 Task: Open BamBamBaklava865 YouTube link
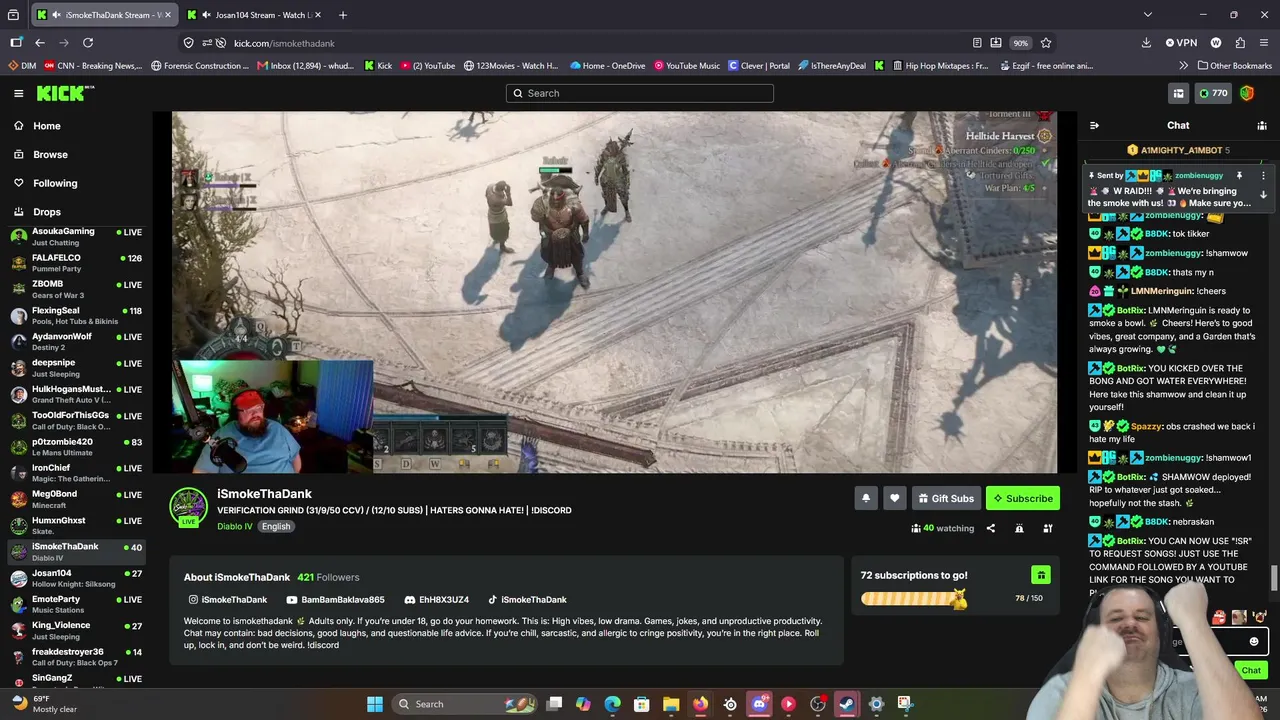(335, 600)
